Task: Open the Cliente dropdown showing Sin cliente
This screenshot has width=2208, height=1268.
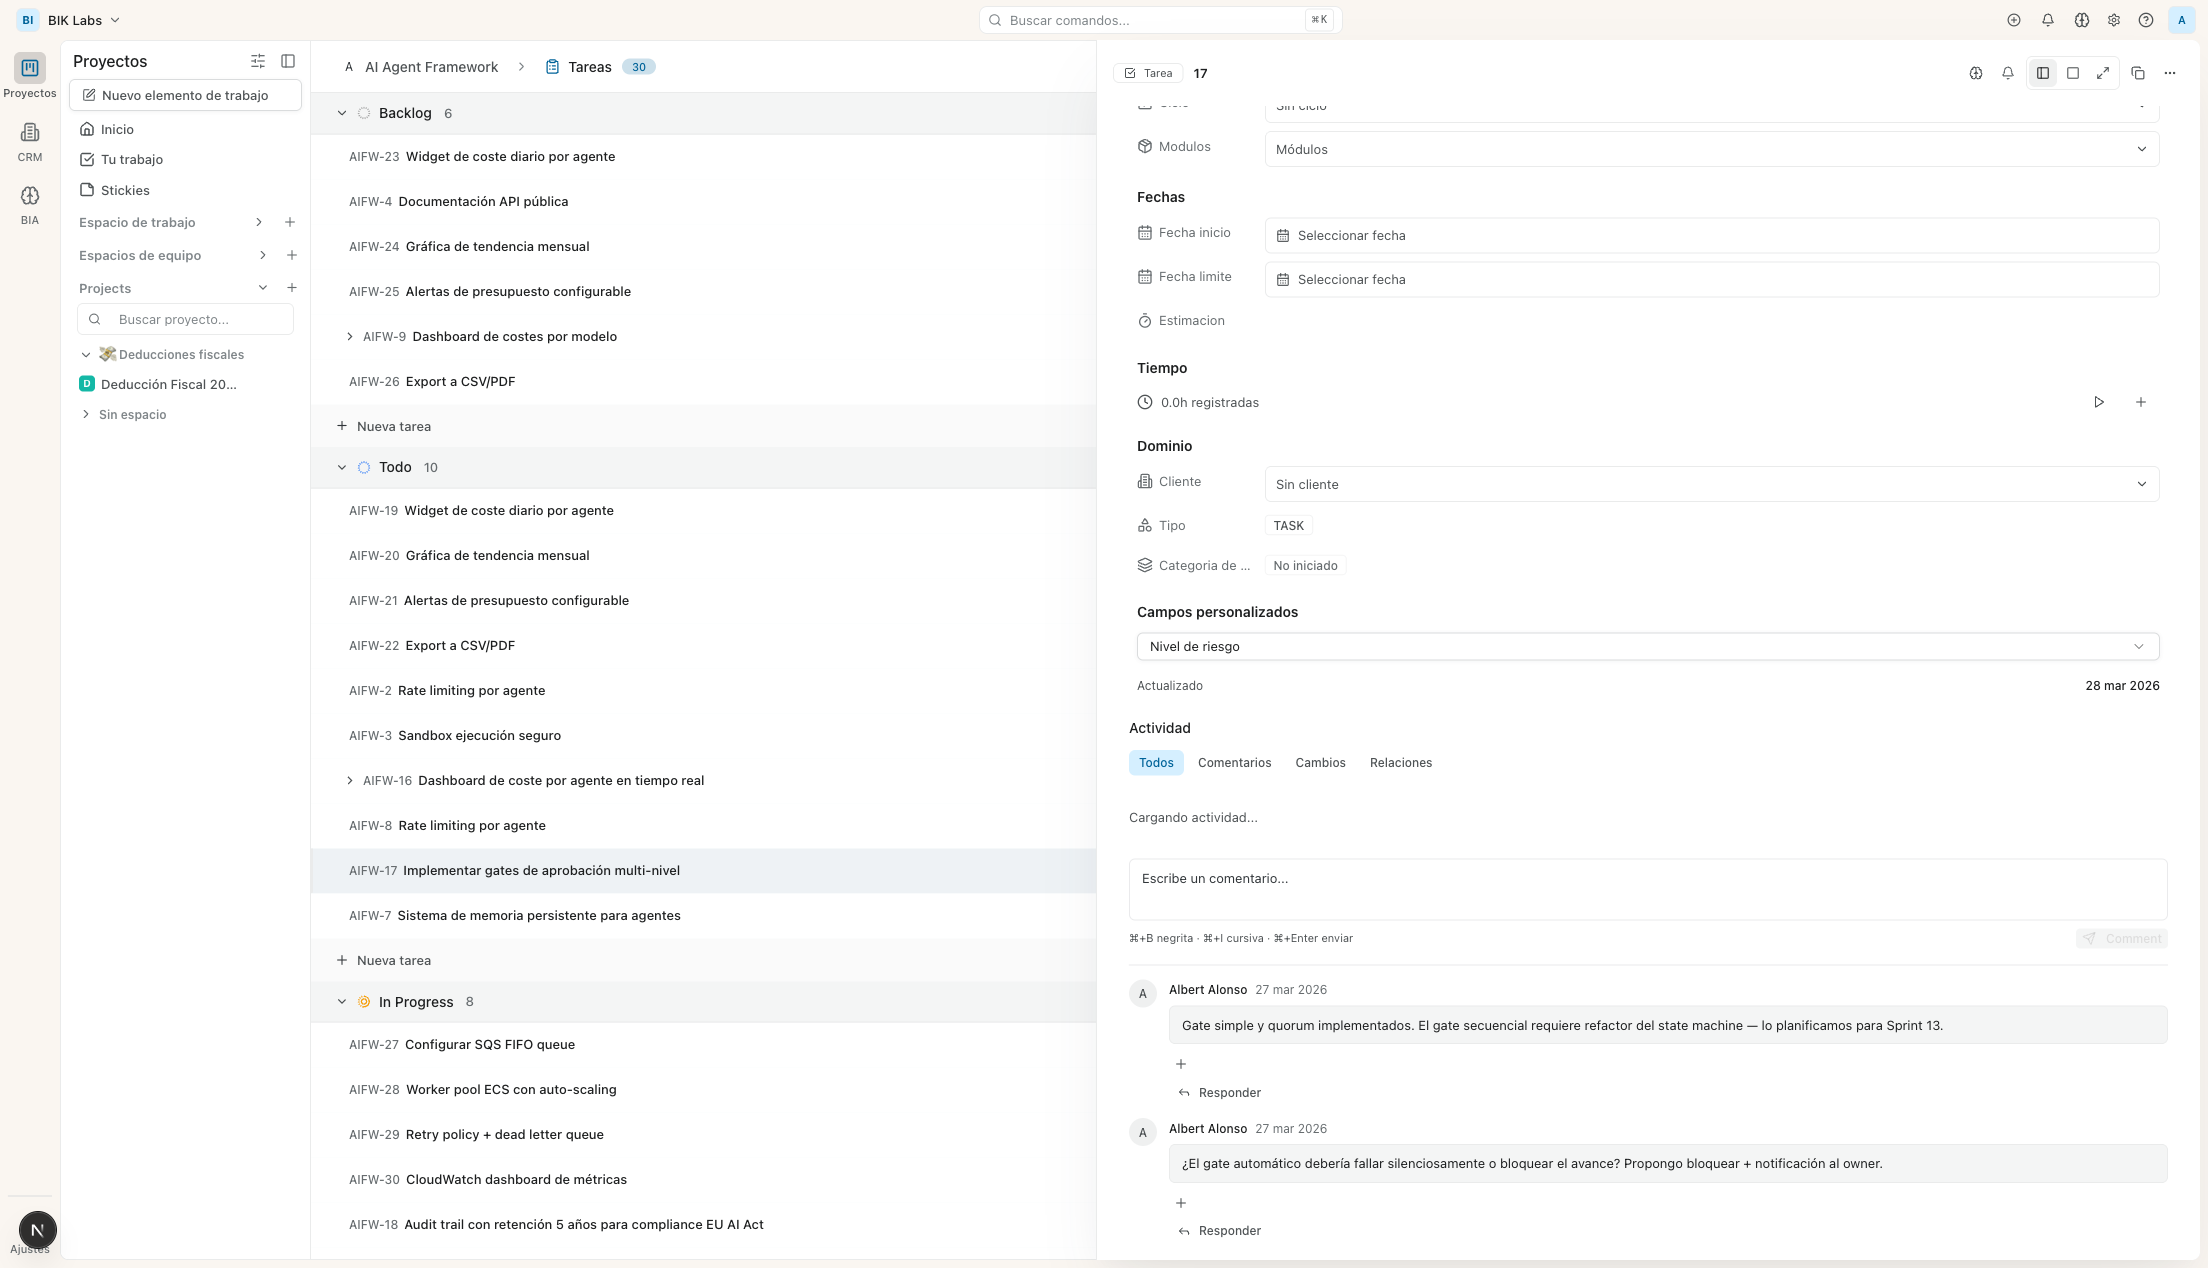Action: click(1711, 484)
